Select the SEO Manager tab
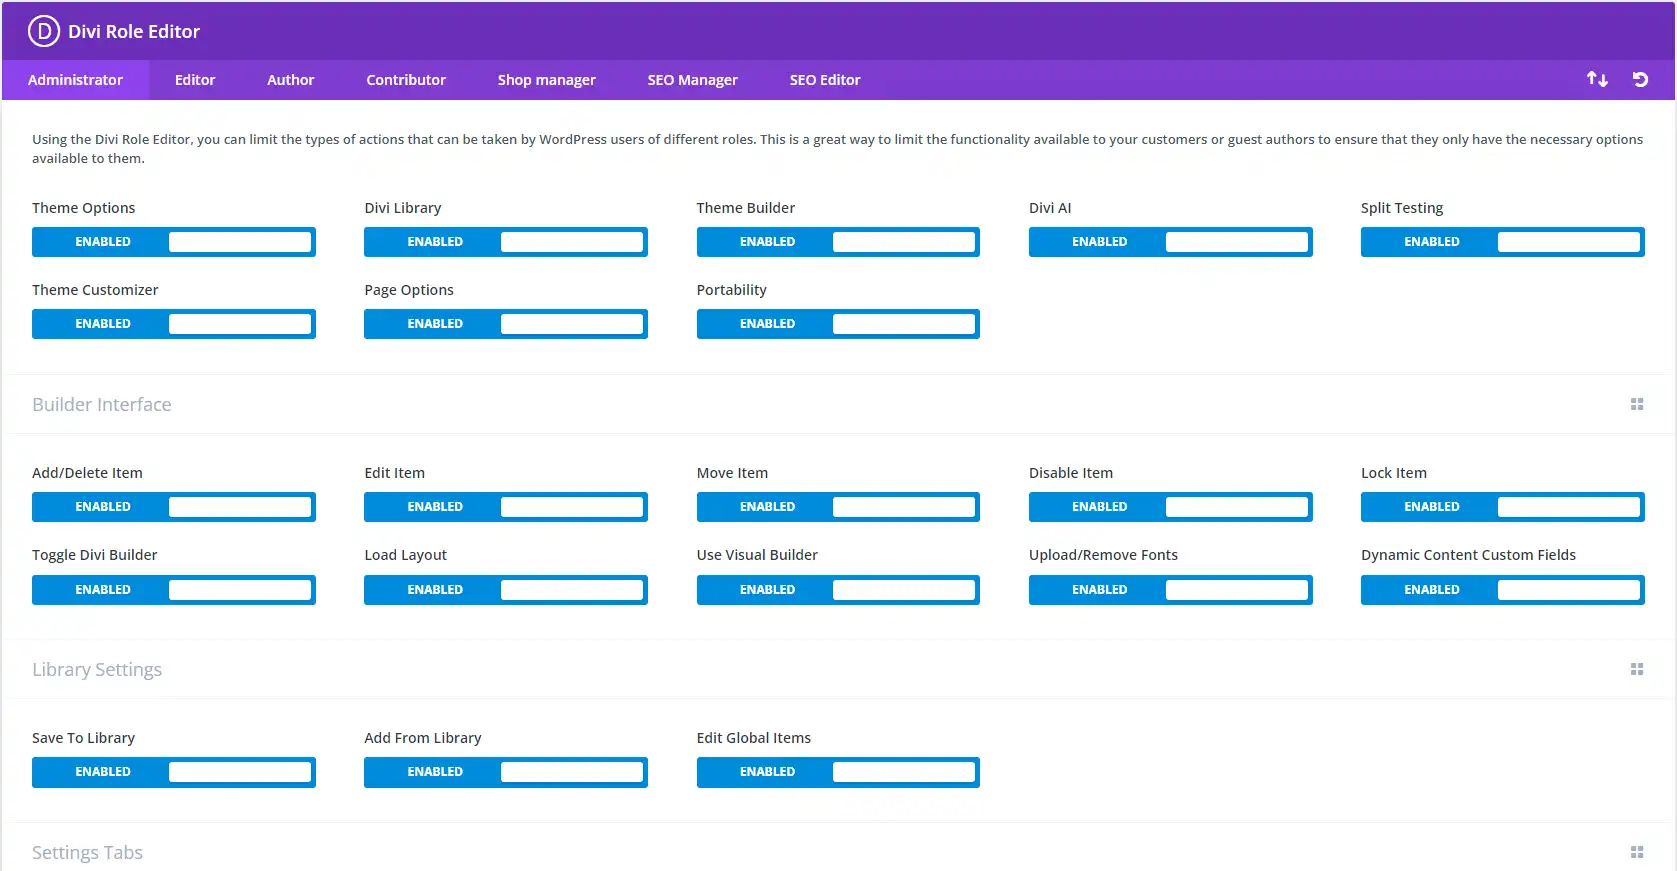Image resolution: width=1677 pixels, height=871 pixels. pyautogui.click(x=692, y=80)
